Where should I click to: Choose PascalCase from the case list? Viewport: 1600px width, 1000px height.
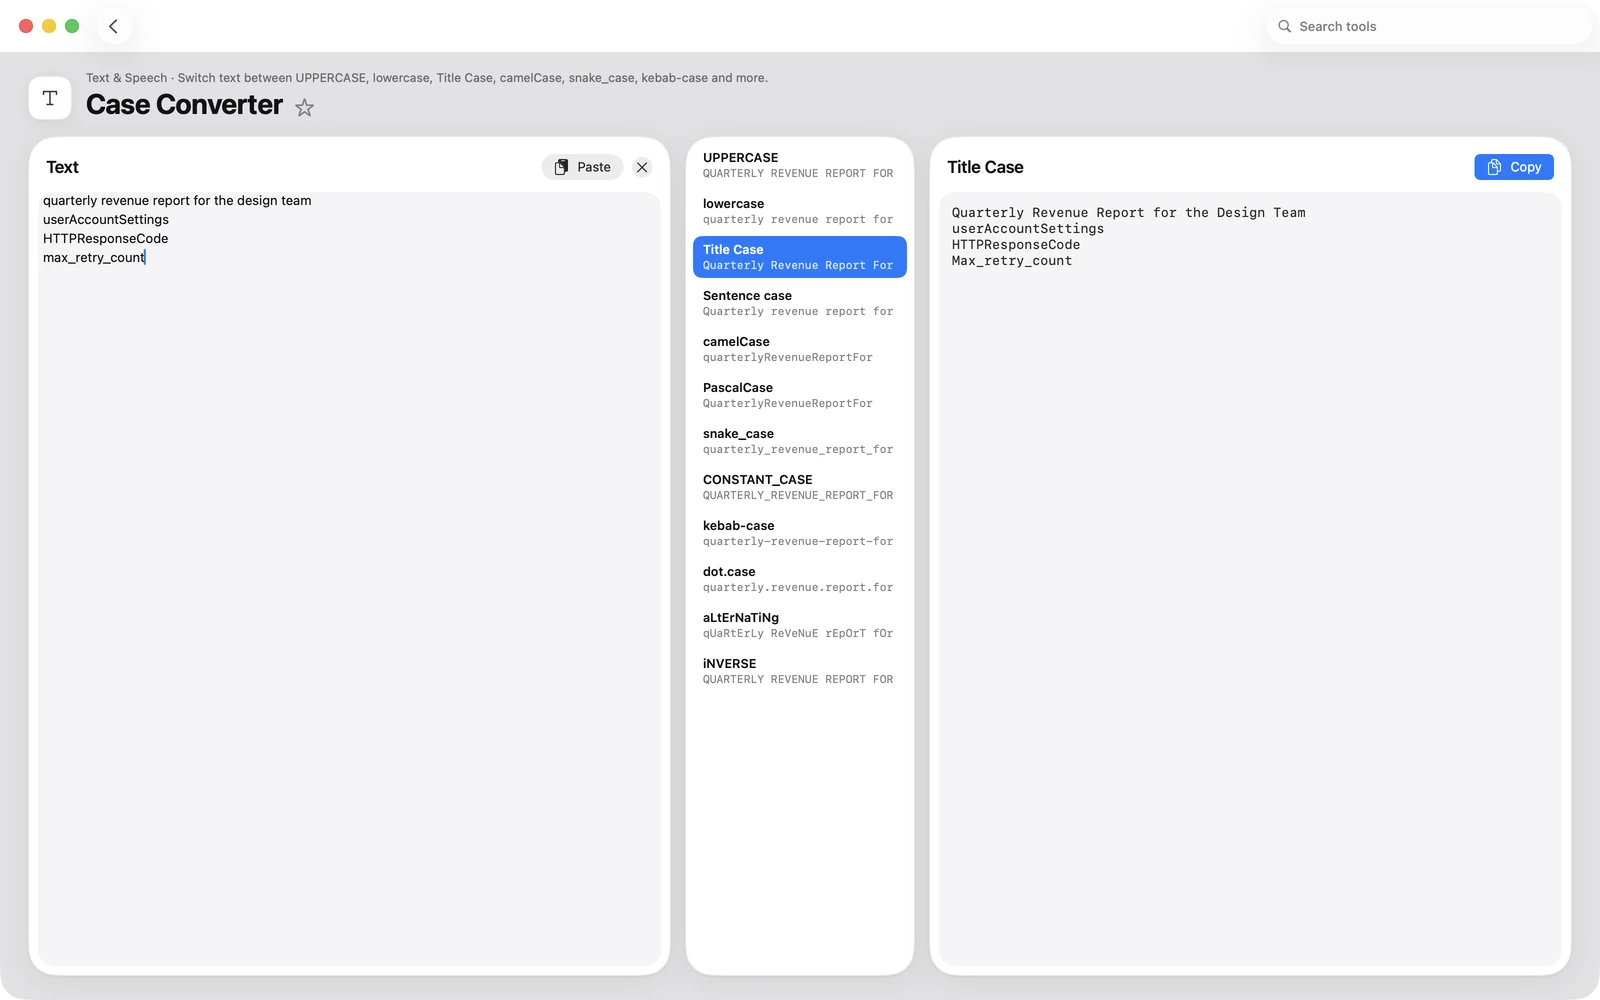click(x=799, y=395)
